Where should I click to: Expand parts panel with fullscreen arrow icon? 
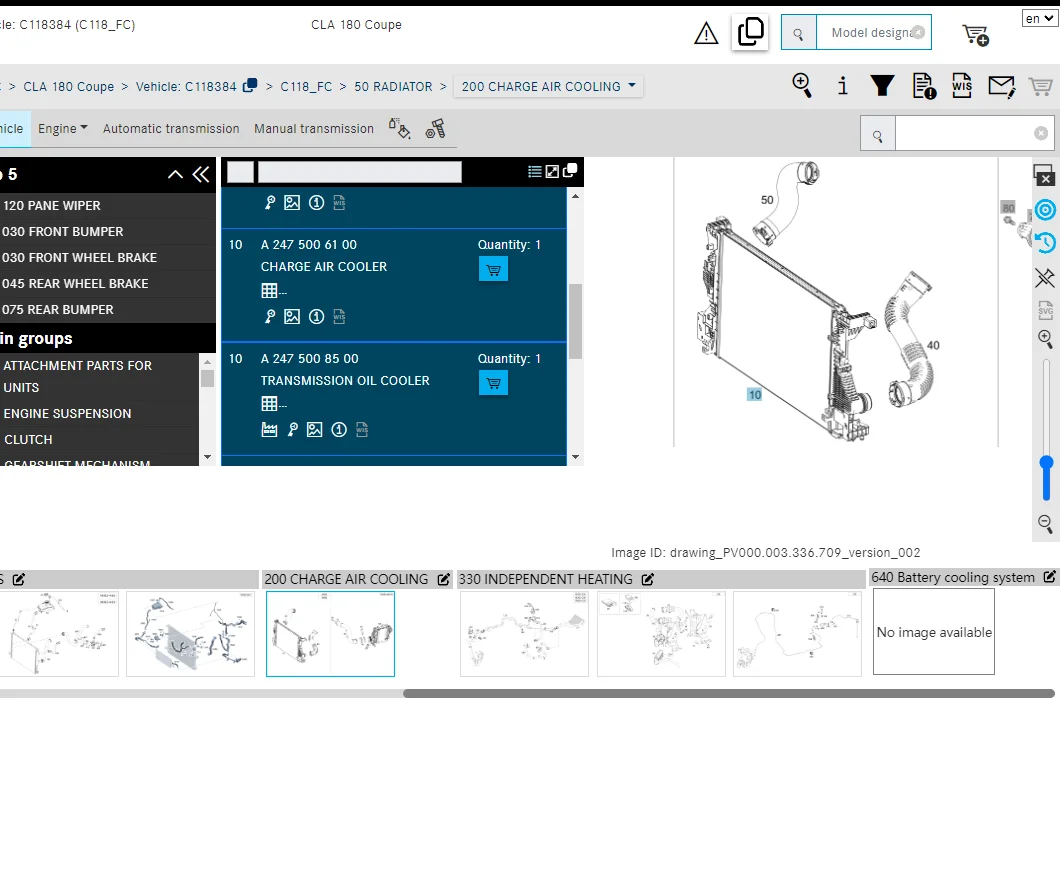[552, 172]
